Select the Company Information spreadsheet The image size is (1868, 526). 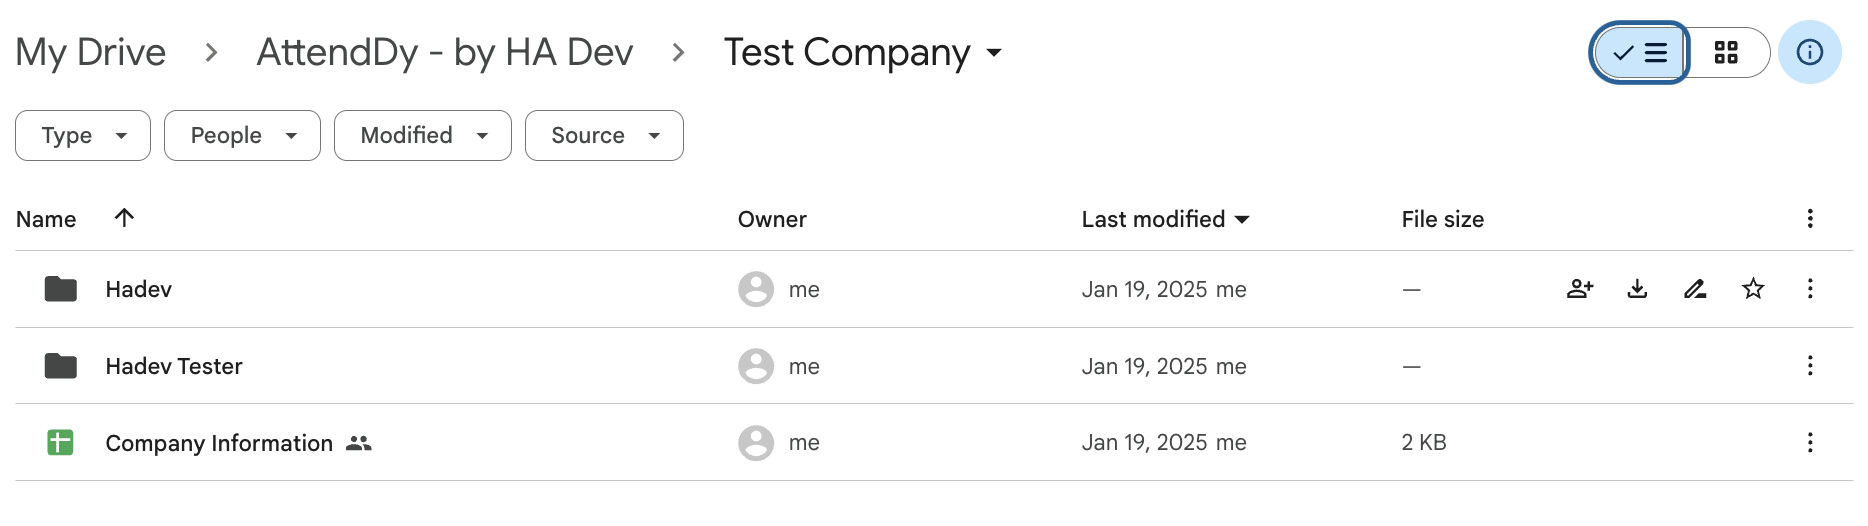coord(219,443)
